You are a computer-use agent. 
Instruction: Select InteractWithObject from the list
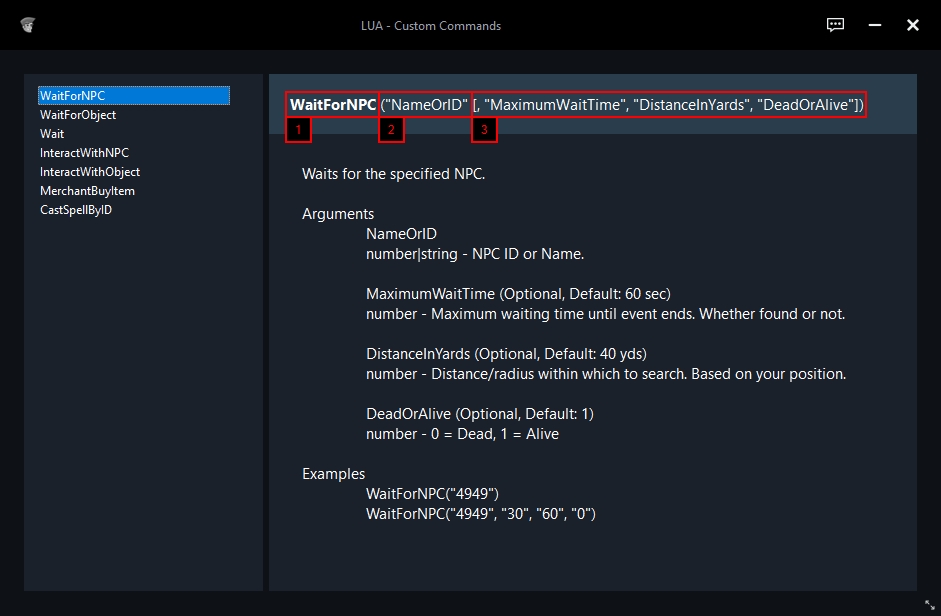[90, 172]
